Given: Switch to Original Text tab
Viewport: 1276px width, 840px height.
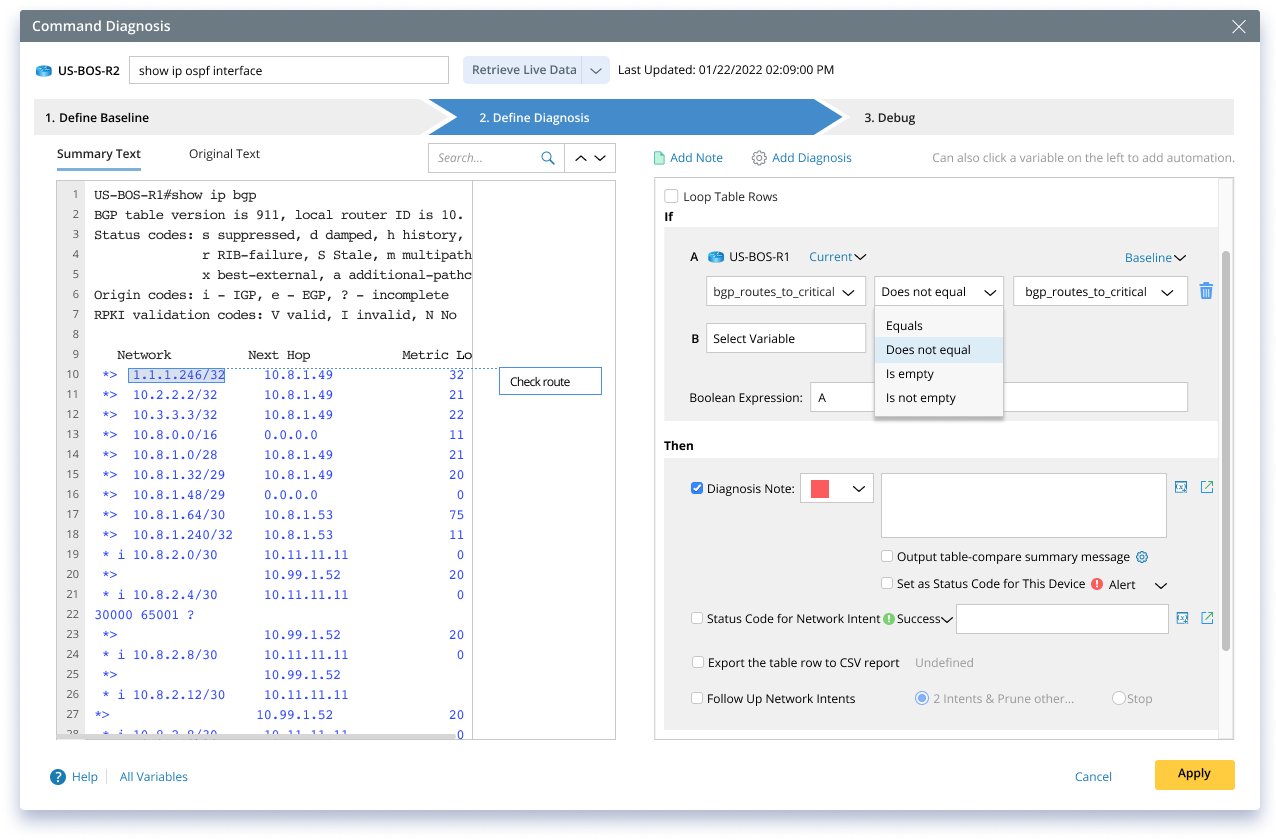Looking at the screenshot, I should tap(224, 154).
